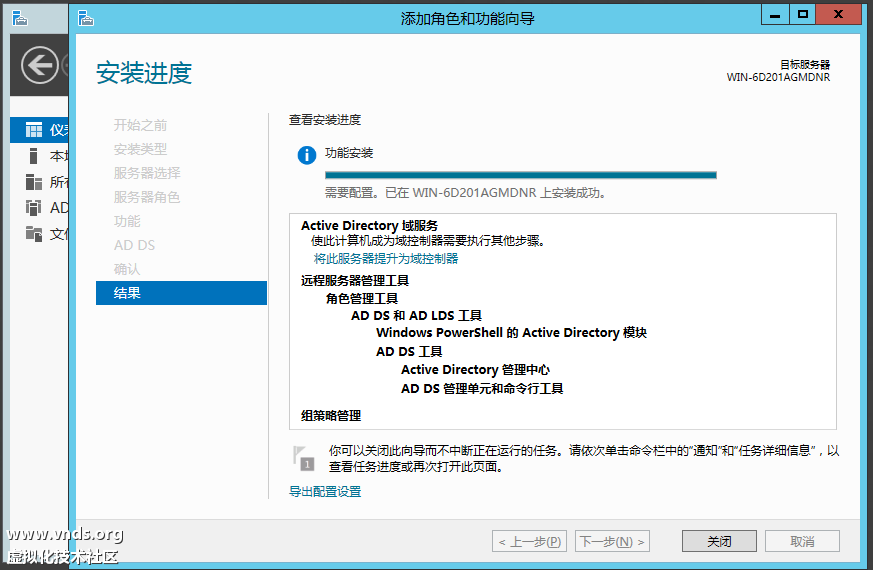The image size is (873, 570).
Task: Click the wizard title bar icon
Action: pos(86,18)
